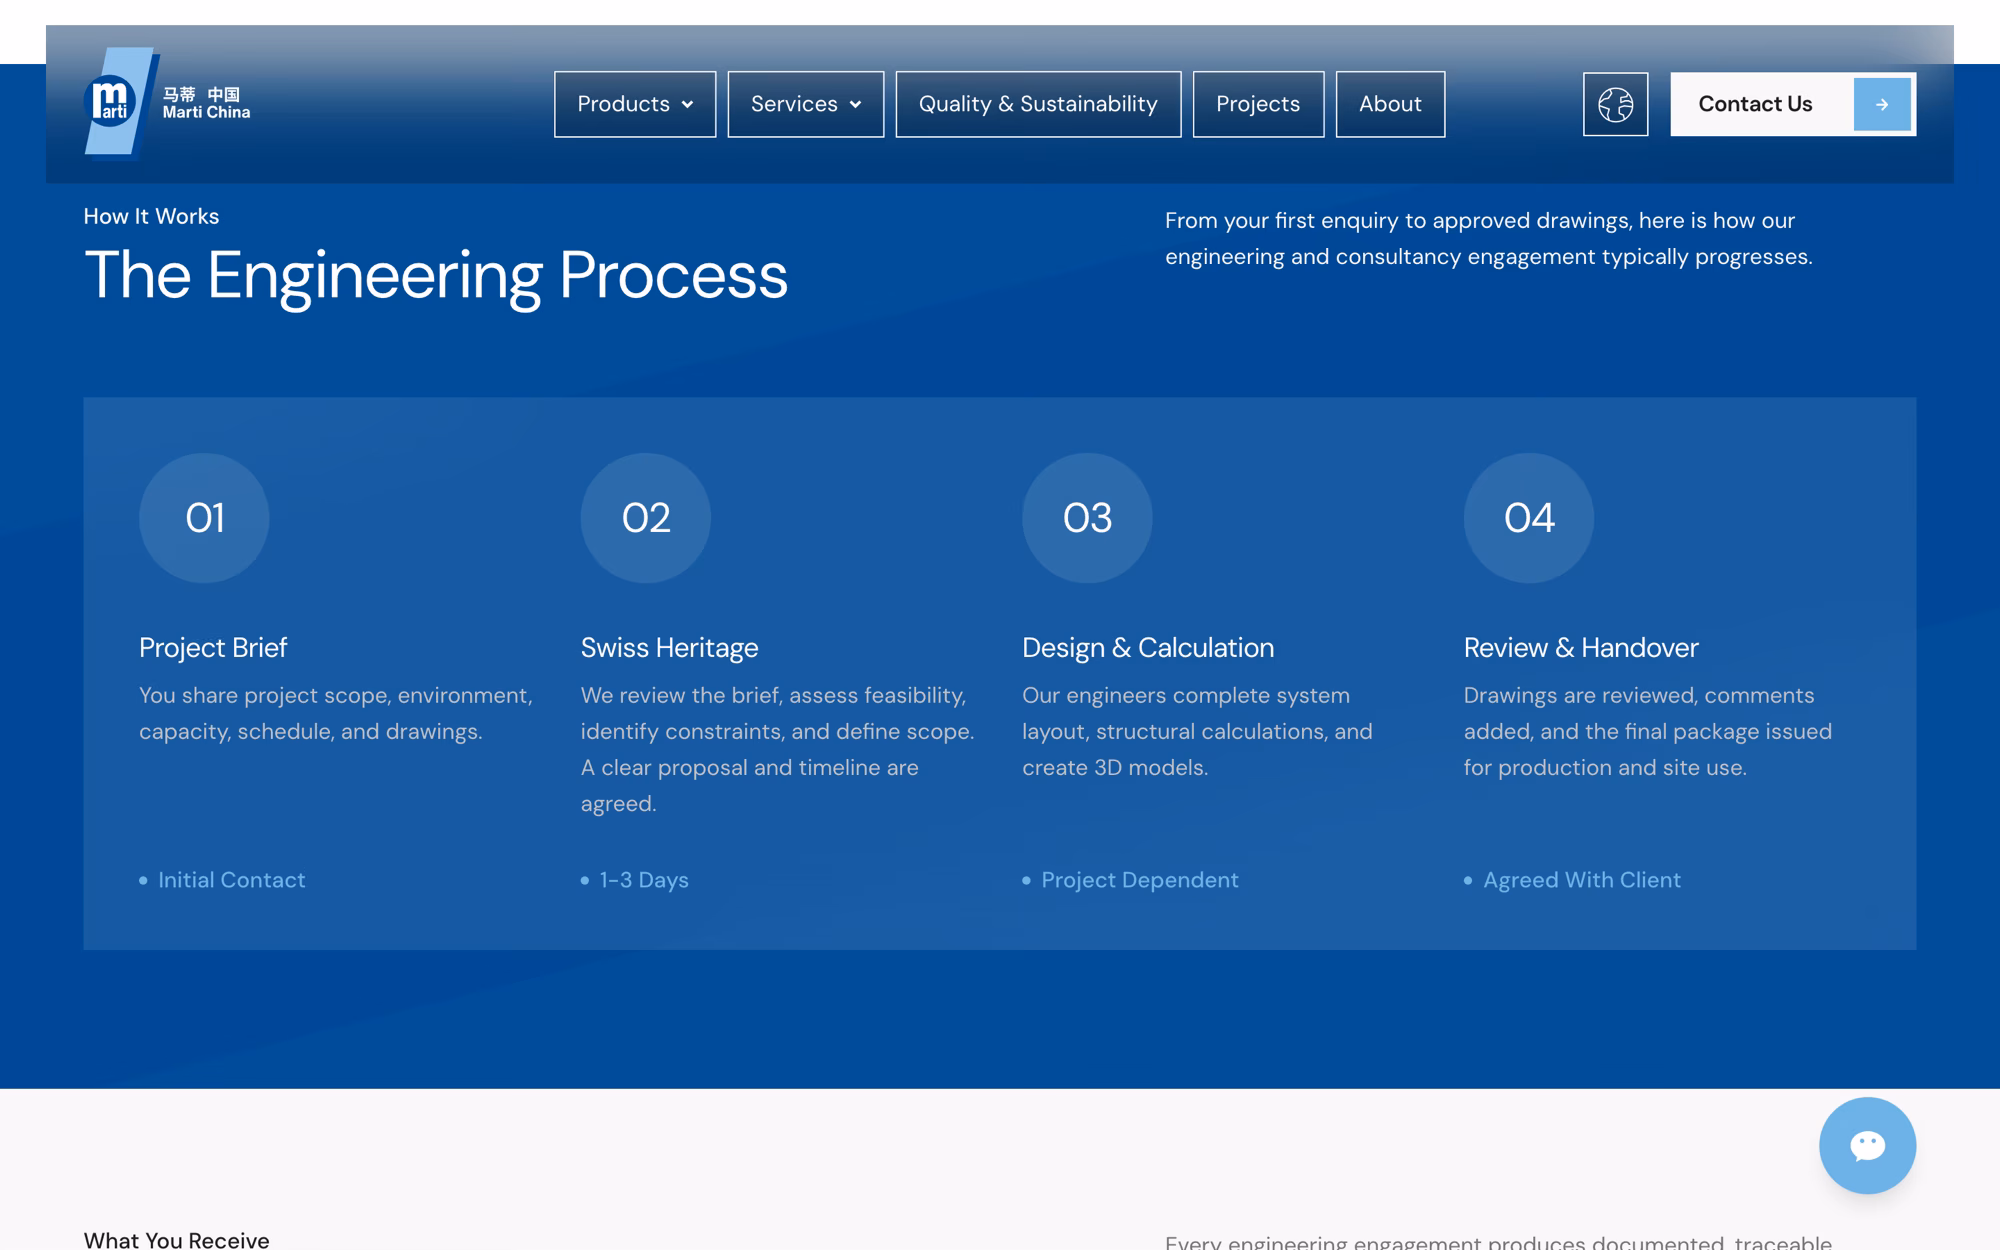Click The Engineering Process title
2000x1250 pixels.
(436, 275)
